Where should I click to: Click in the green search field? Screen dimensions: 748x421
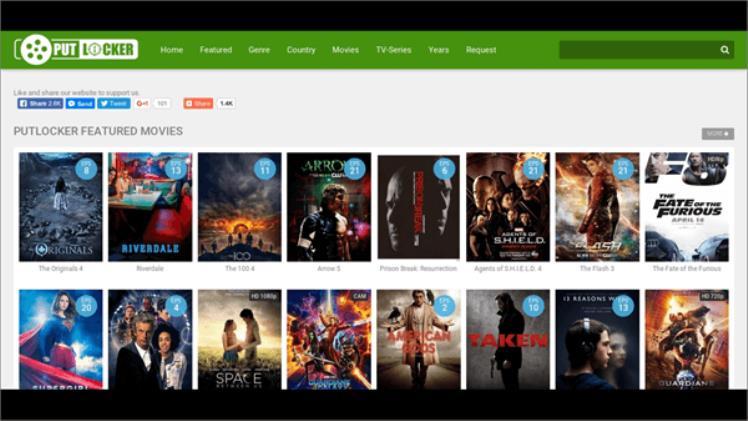[639, 50]
